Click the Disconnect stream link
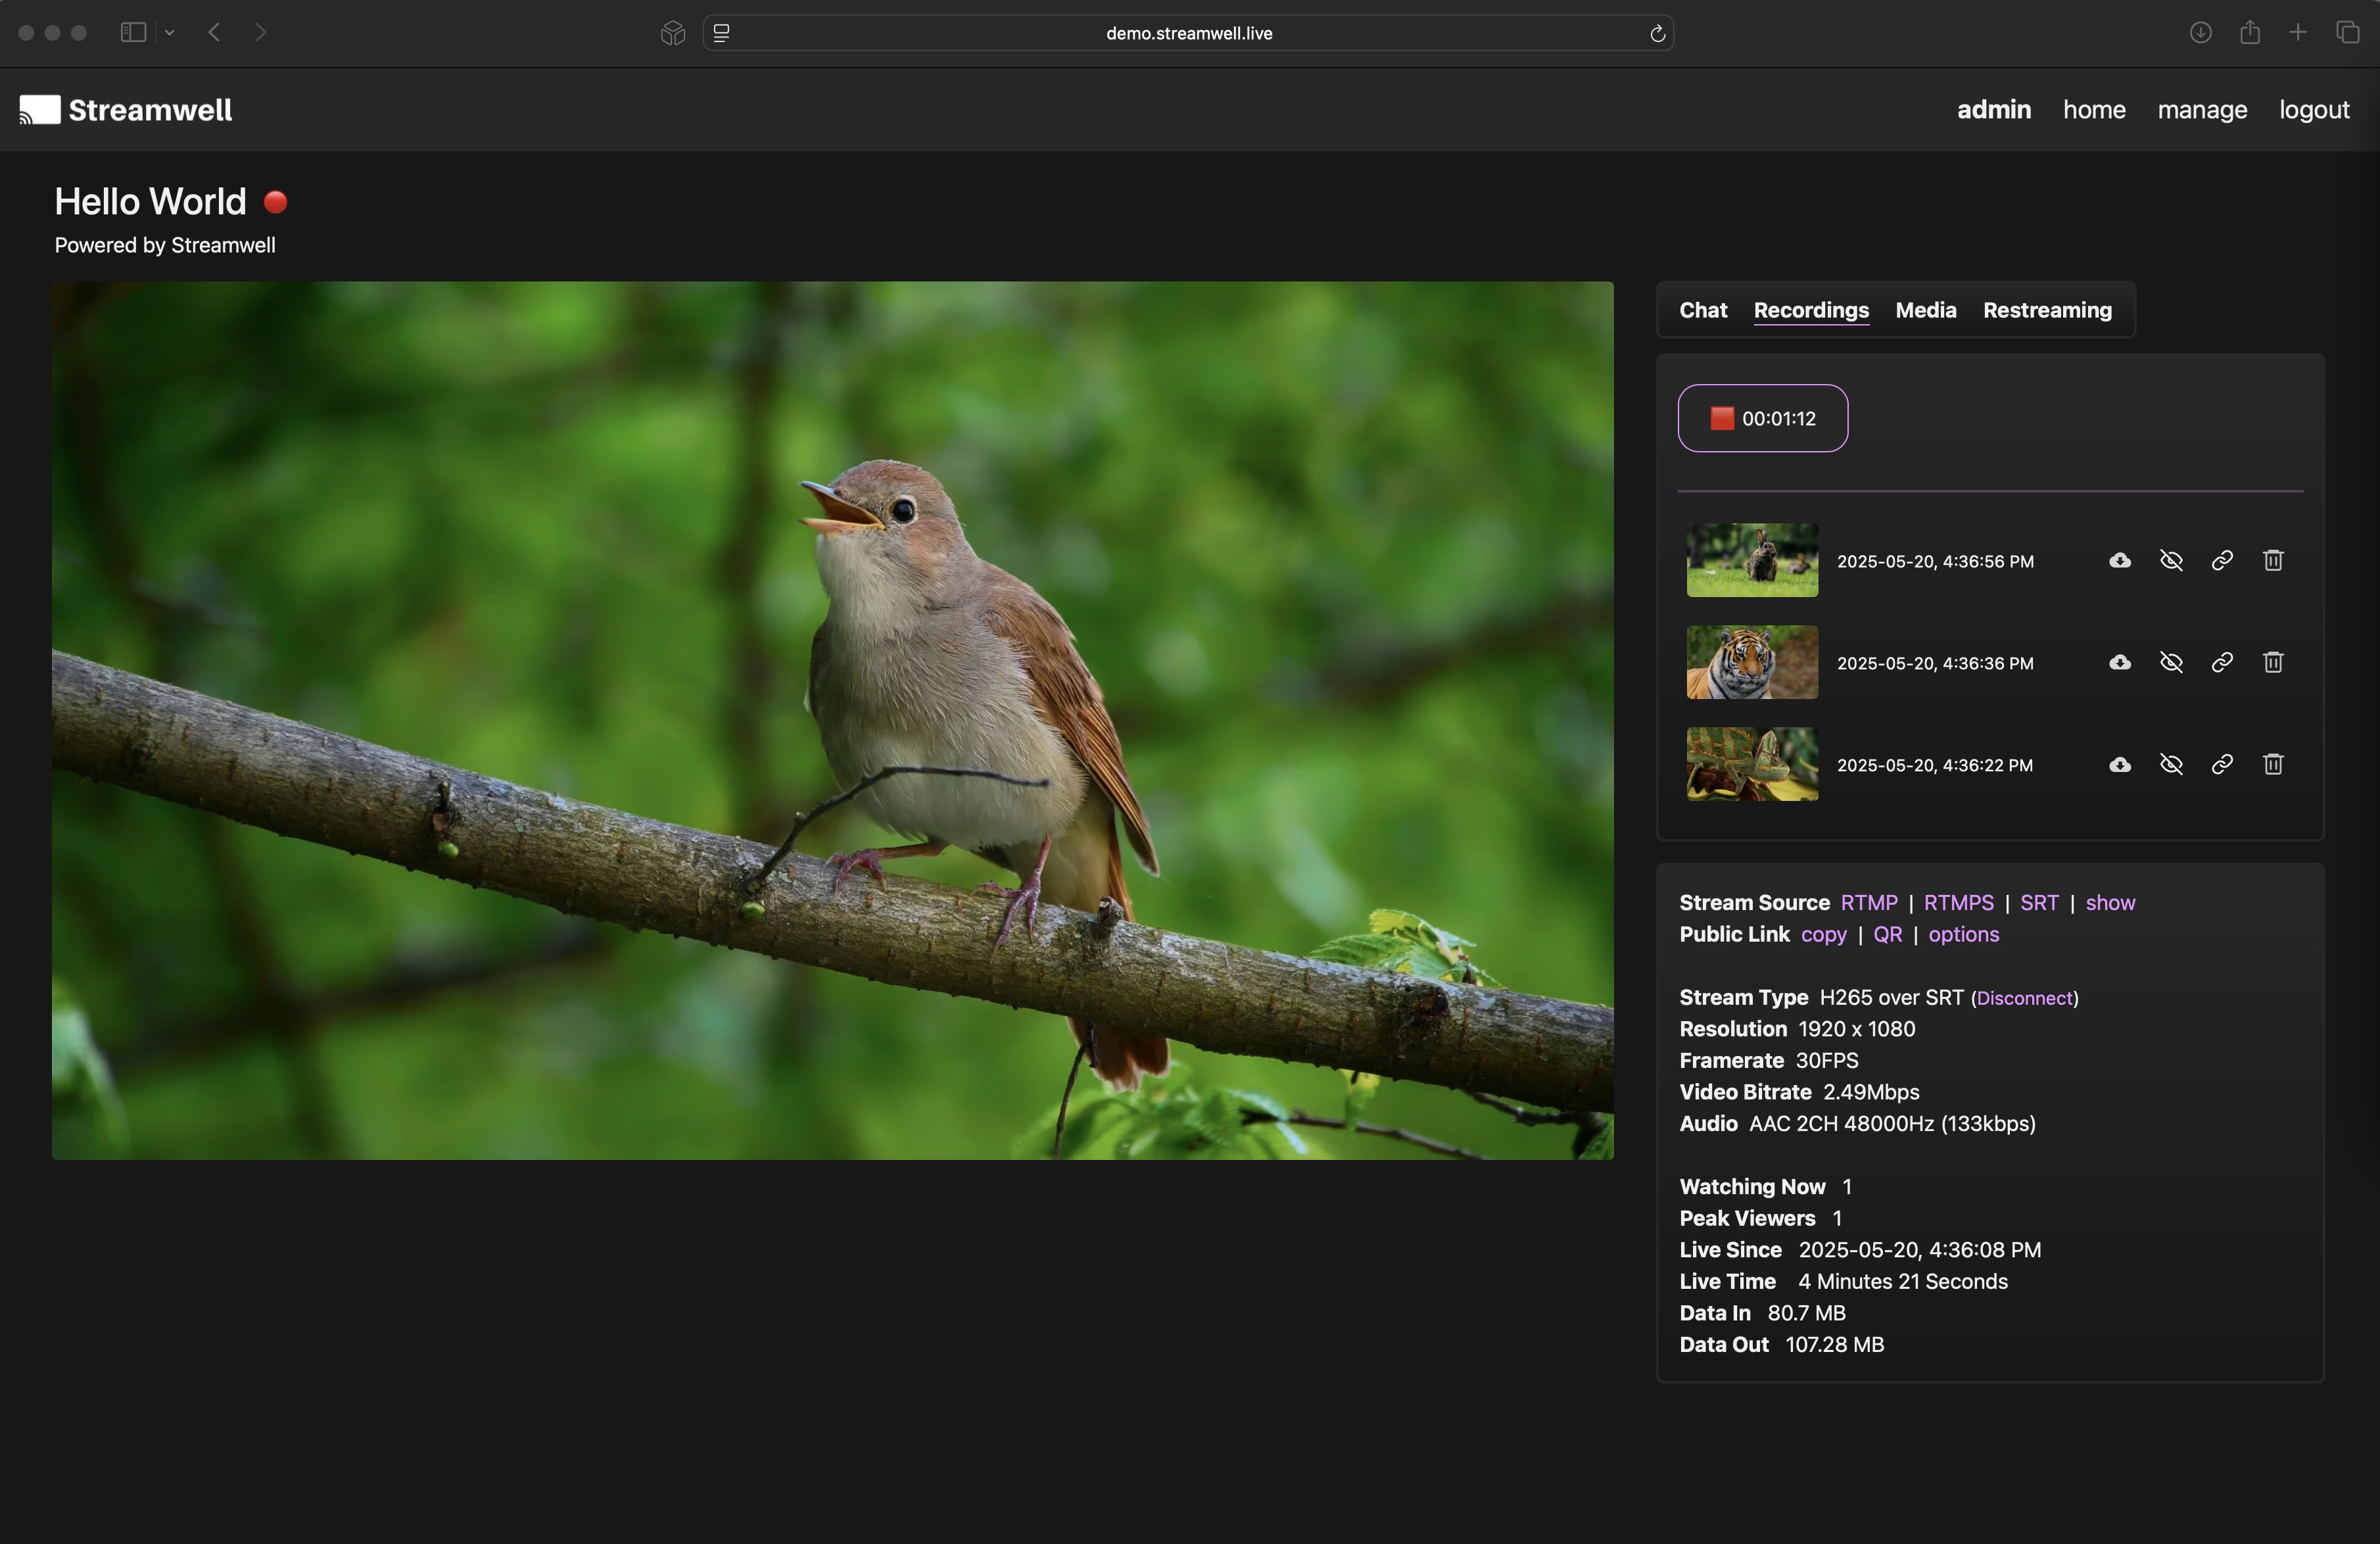This screenshot has width=2380, height=1544. coord(2024,998)
